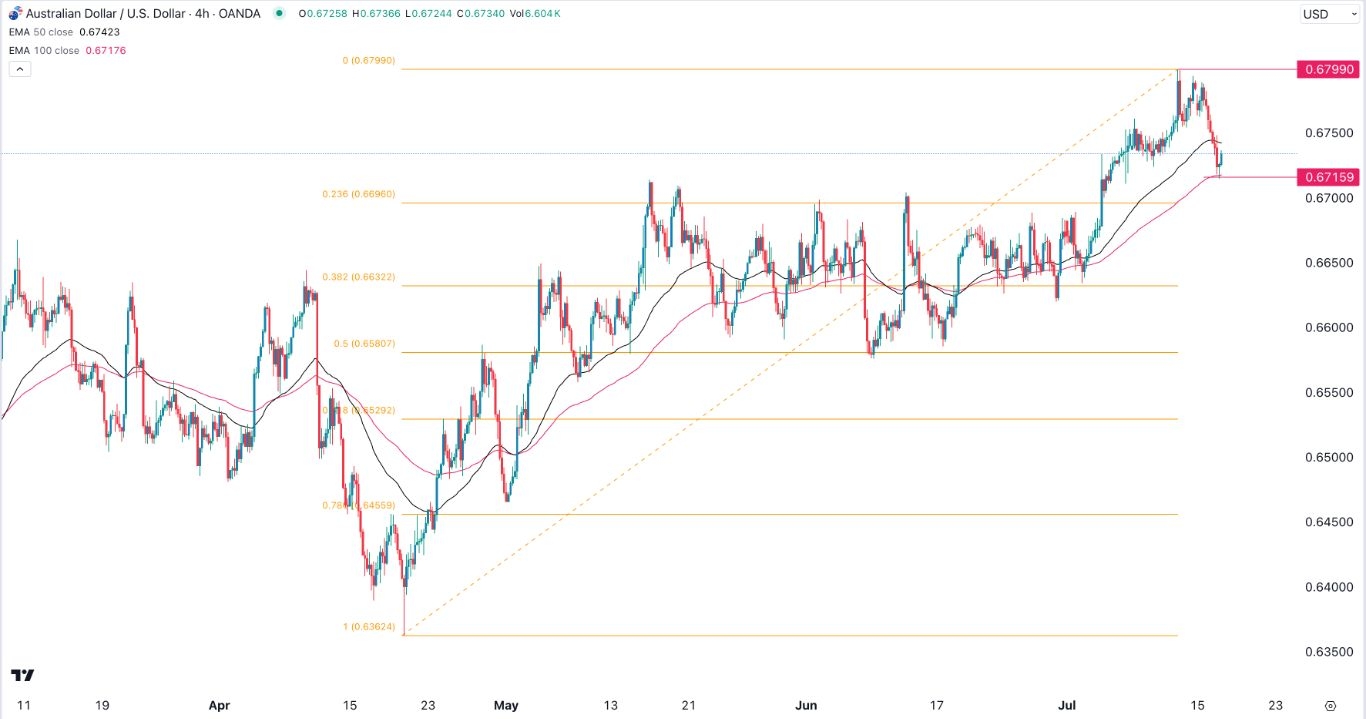Select the 0.5 Fibonacci level label
The width and height of the screenshot is (1366, 719).
[367, 344]
